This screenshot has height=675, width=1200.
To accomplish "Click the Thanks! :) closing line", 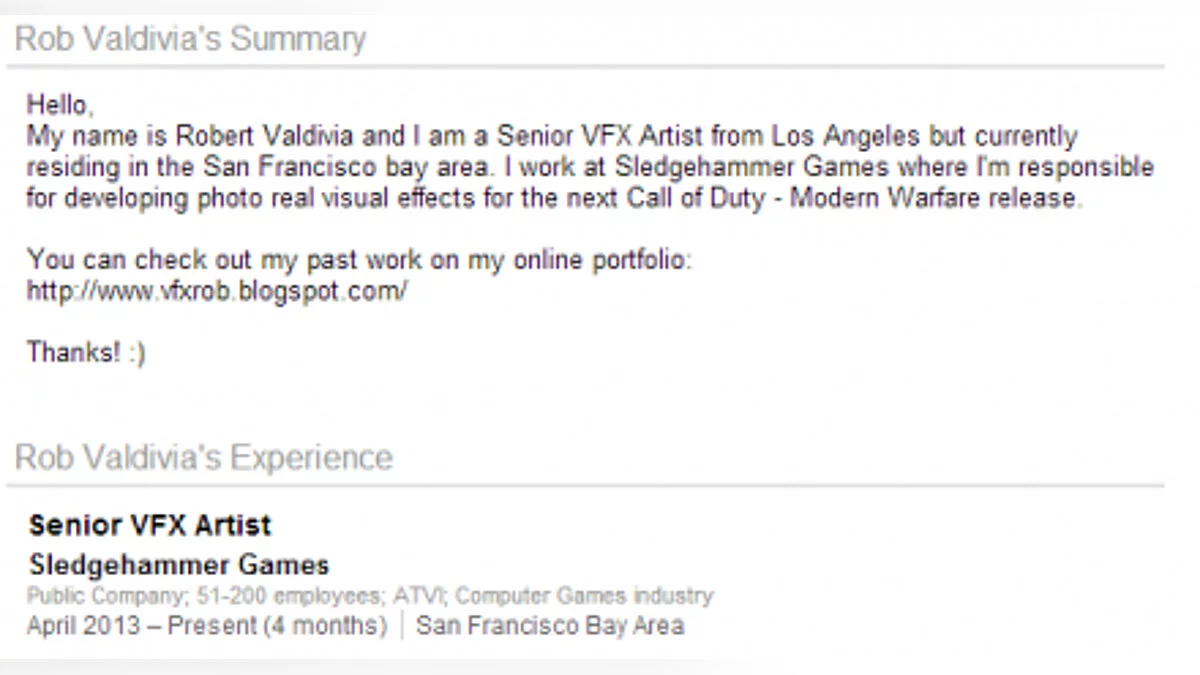I will (86, 353).
